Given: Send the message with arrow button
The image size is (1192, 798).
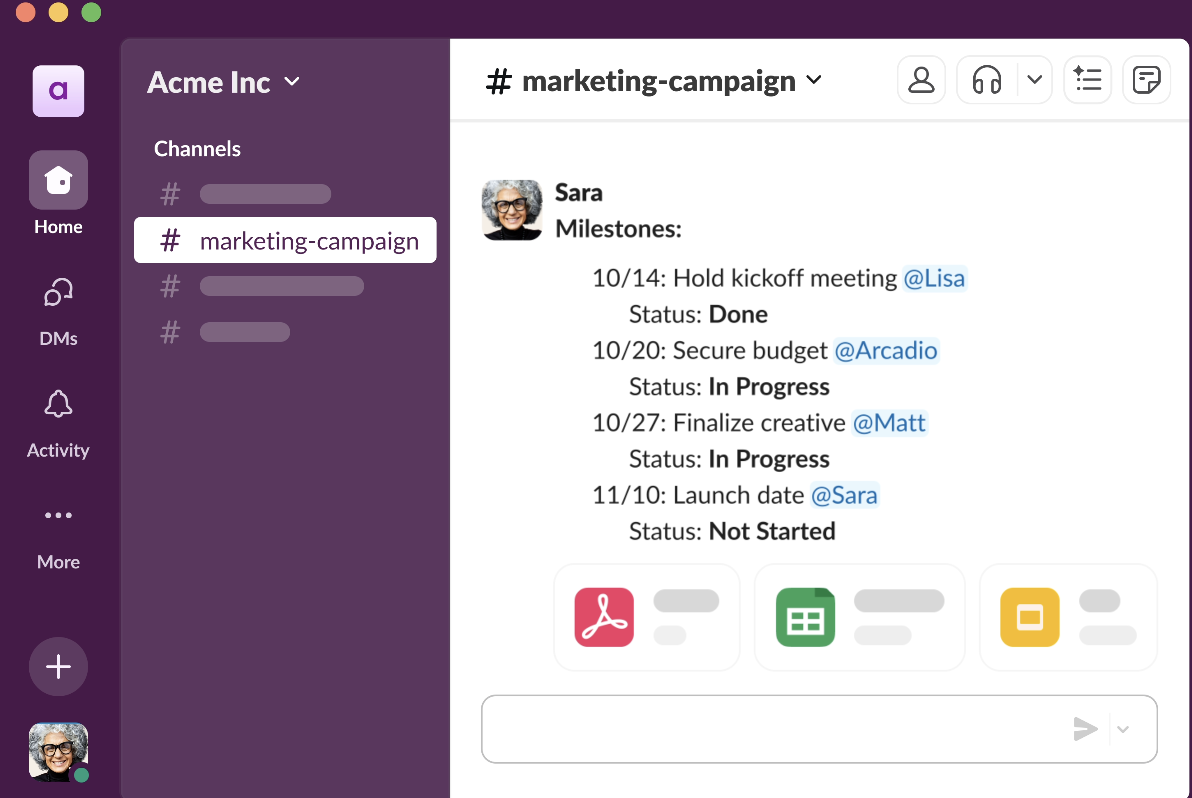Looking at the screenshot, I should tap(1085, 729).
